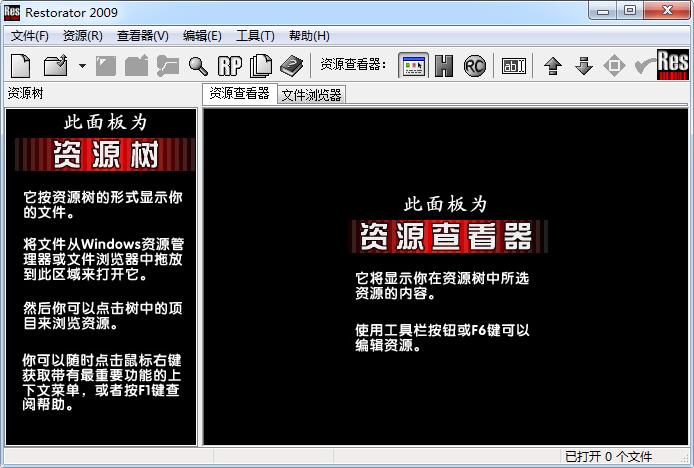This screenshot has width=694, height=468.
Task: Open the 编辑(E) menu
Action: tap(202, 35)
